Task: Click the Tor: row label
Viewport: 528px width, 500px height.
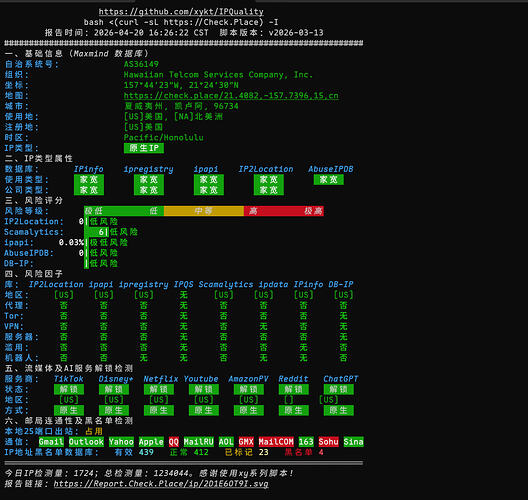Action: (13, 315)
